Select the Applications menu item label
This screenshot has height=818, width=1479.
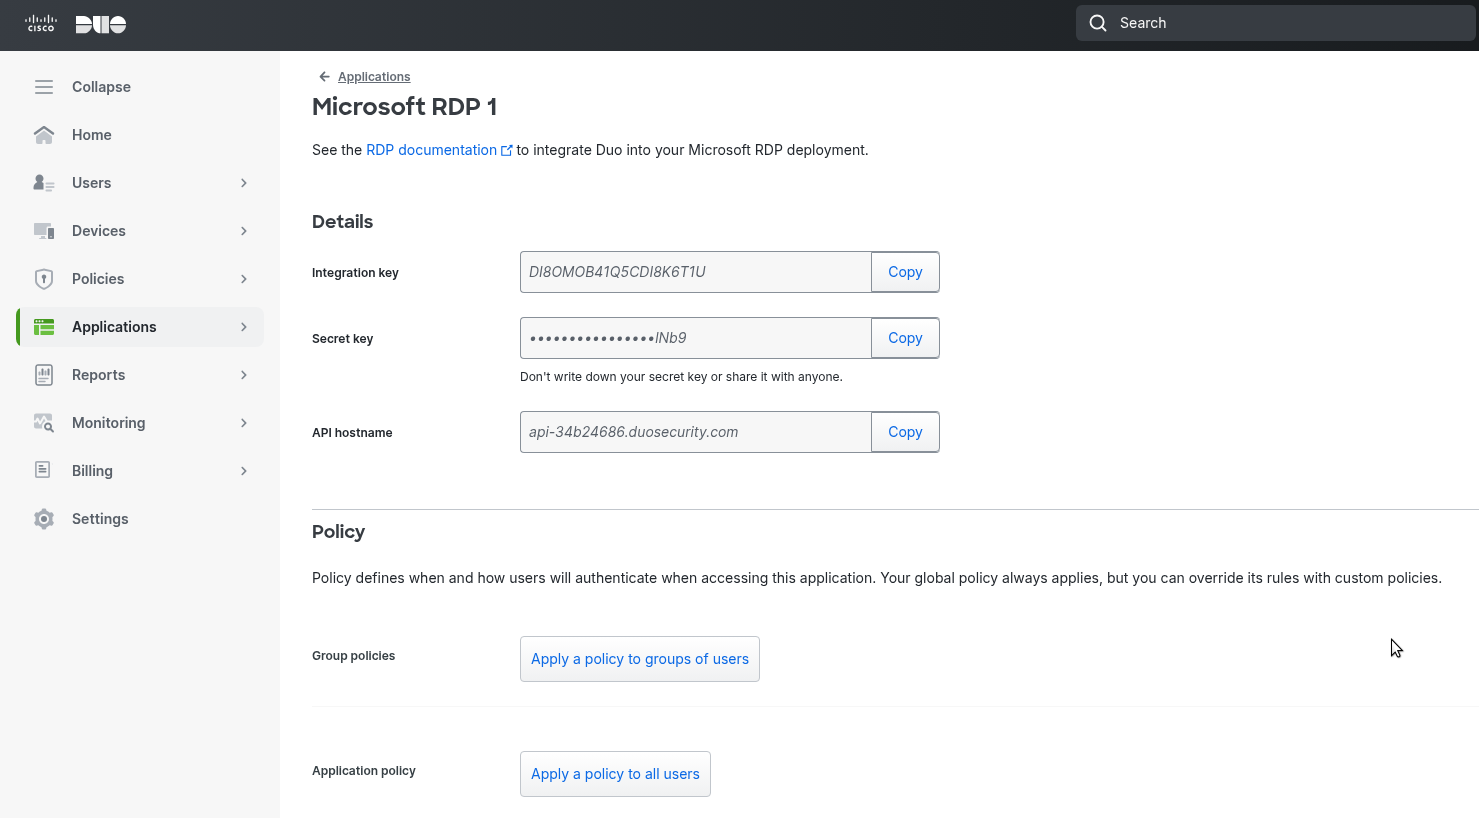[x=114, y=327]
